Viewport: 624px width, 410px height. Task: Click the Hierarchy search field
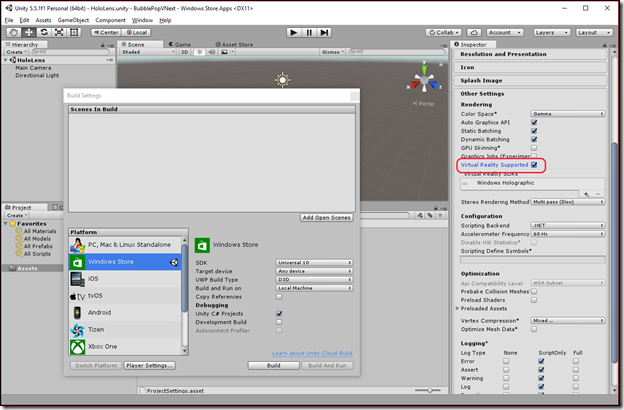tap(70, 52)
